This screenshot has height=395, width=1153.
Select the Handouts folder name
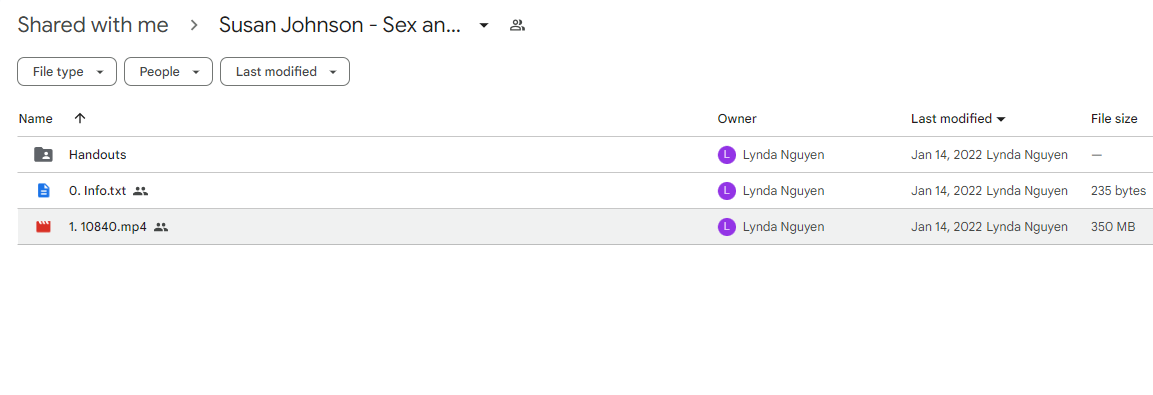pos(98,154)
